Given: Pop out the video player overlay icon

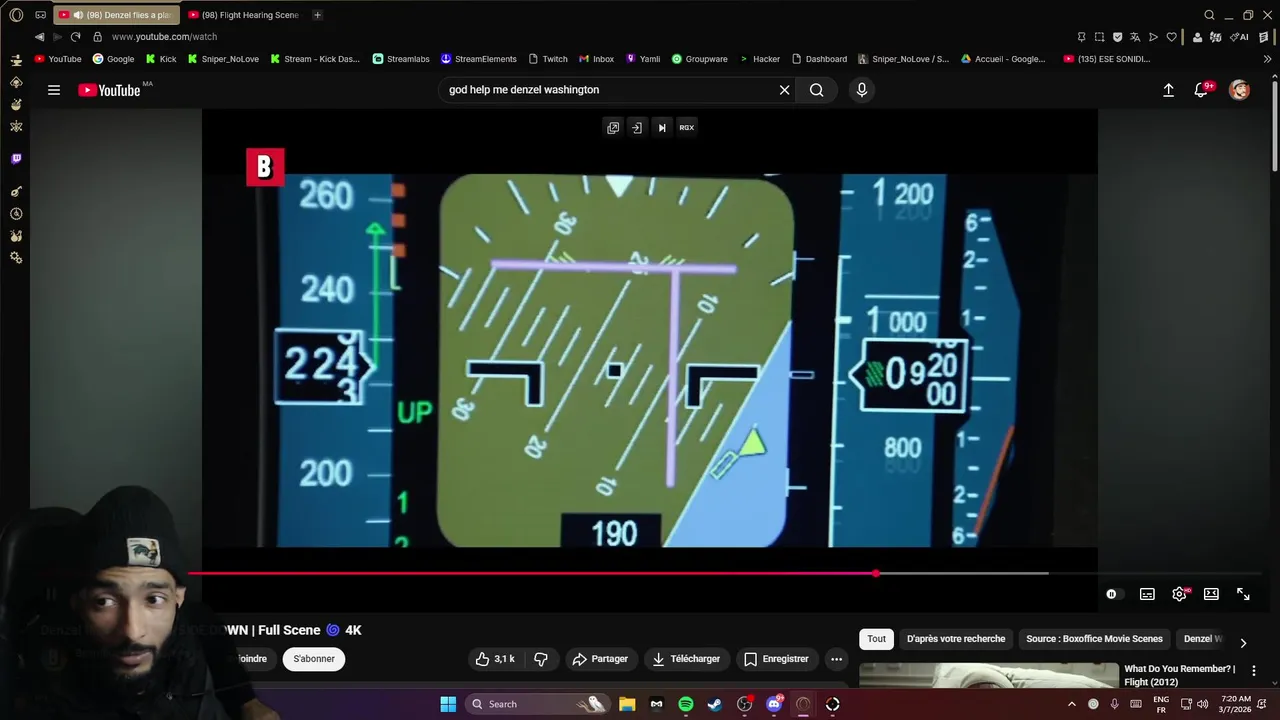Looking at the screenshot, I should pos(613,128).
